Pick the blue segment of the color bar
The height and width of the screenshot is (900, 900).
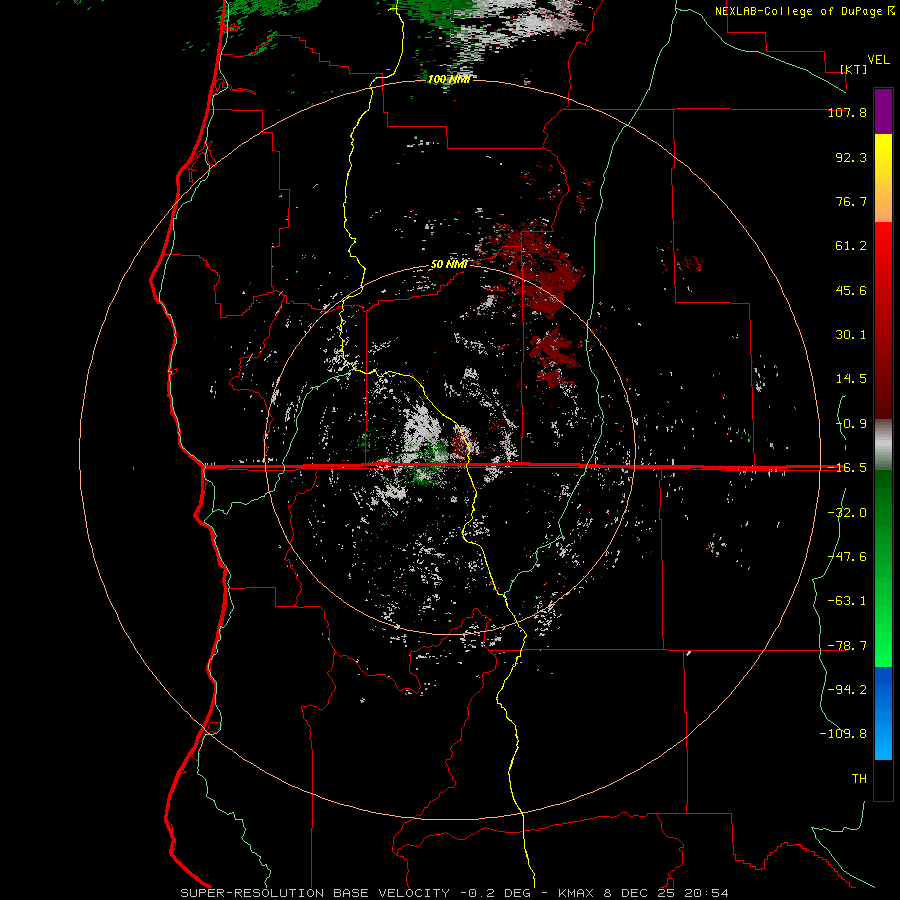point(883,713)
